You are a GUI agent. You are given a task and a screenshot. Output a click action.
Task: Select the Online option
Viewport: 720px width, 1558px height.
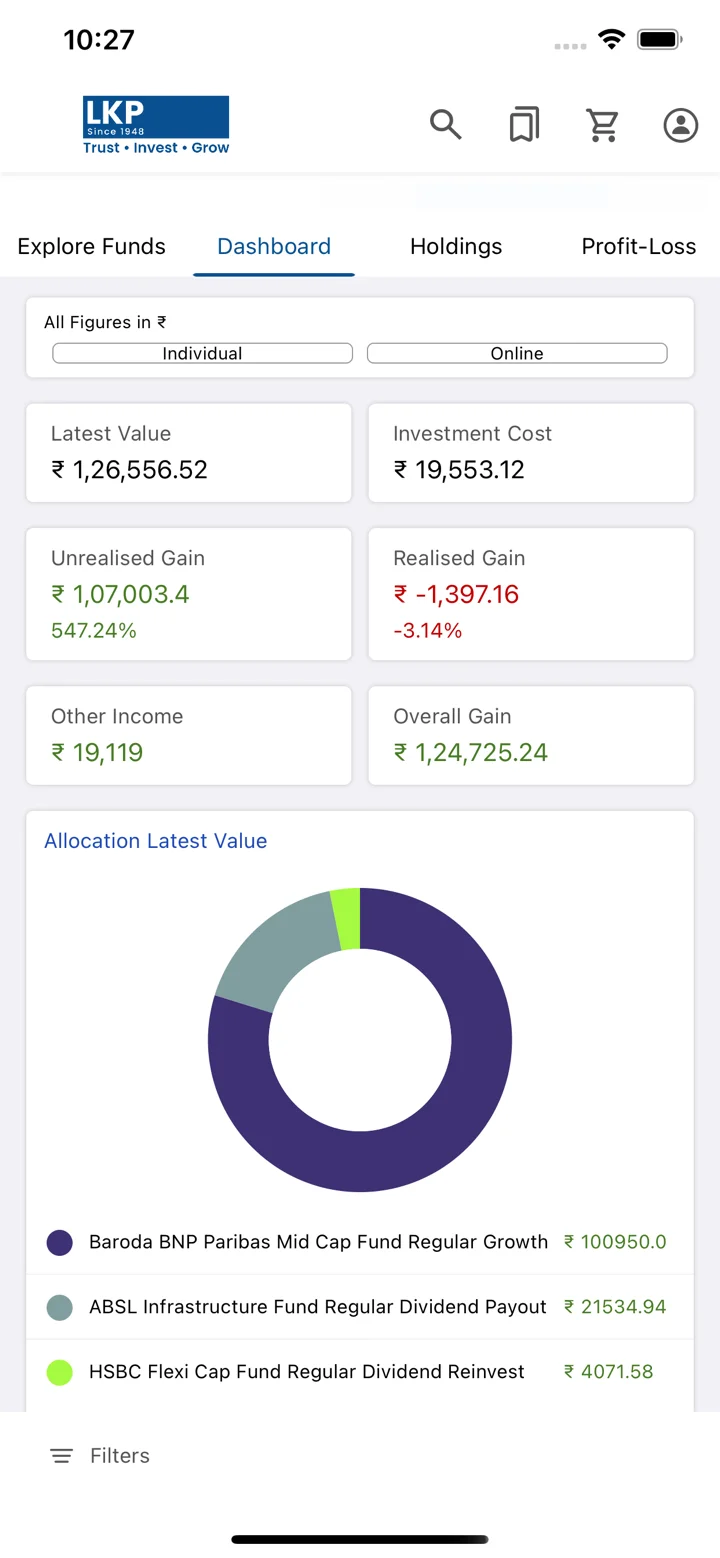pyautogui.click(x=517, y=353)
